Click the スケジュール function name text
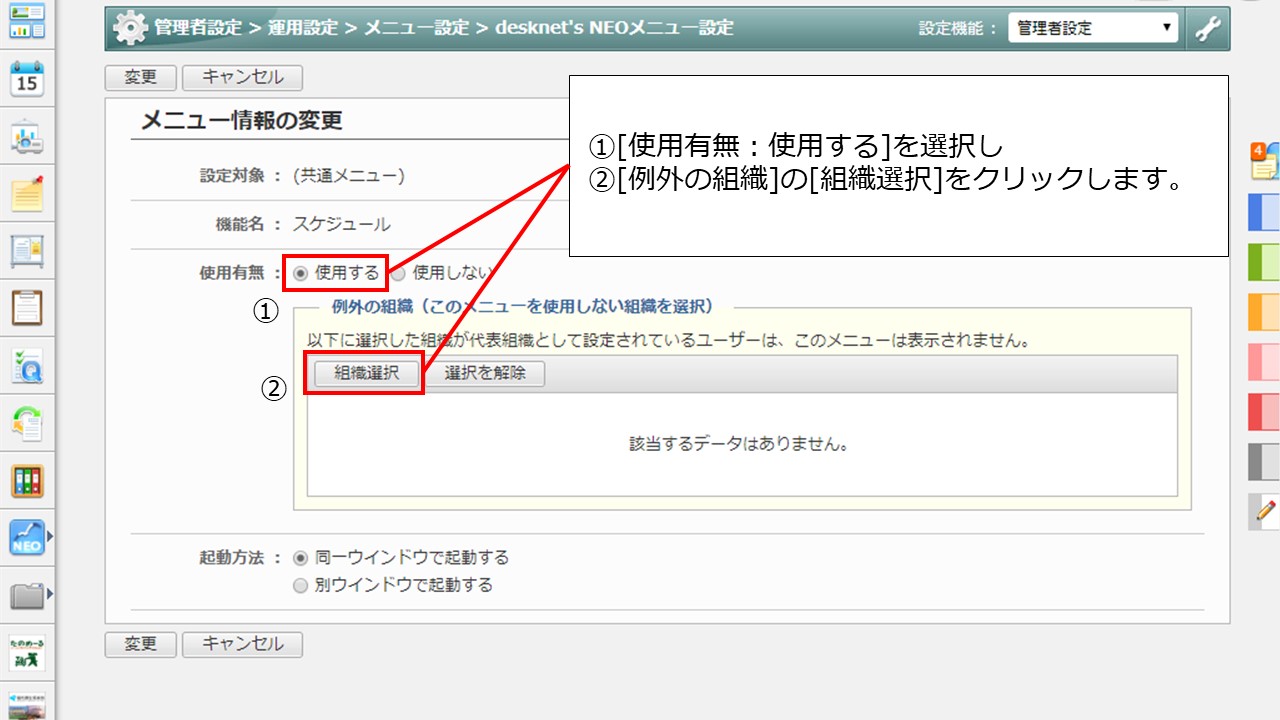The image size is (1280, 720). [x=342, y=224]
